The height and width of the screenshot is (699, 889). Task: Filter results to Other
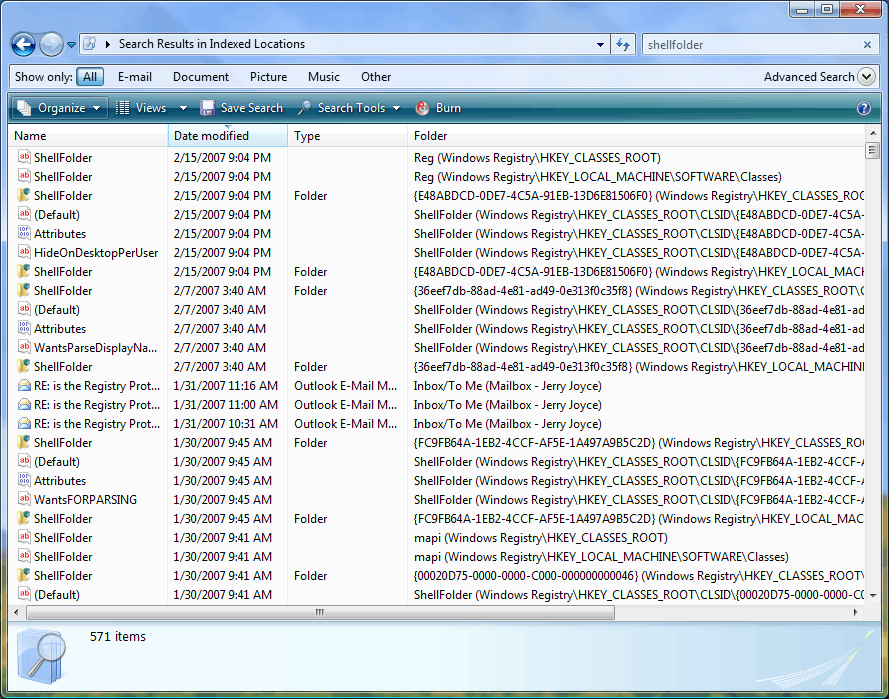[376, 77]
